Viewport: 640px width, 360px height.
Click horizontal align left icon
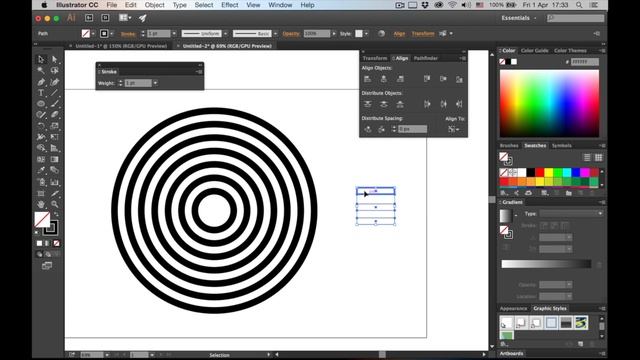[367, 79]
